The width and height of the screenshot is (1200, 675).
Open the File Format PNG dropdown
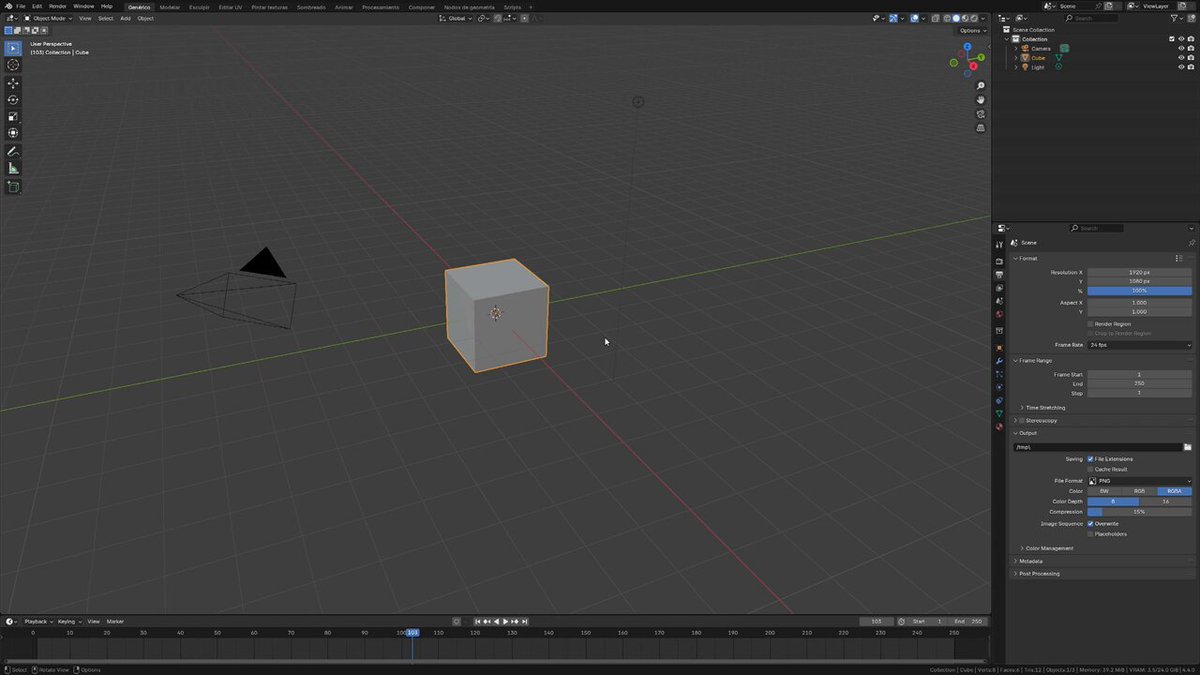coord(1140,481)
